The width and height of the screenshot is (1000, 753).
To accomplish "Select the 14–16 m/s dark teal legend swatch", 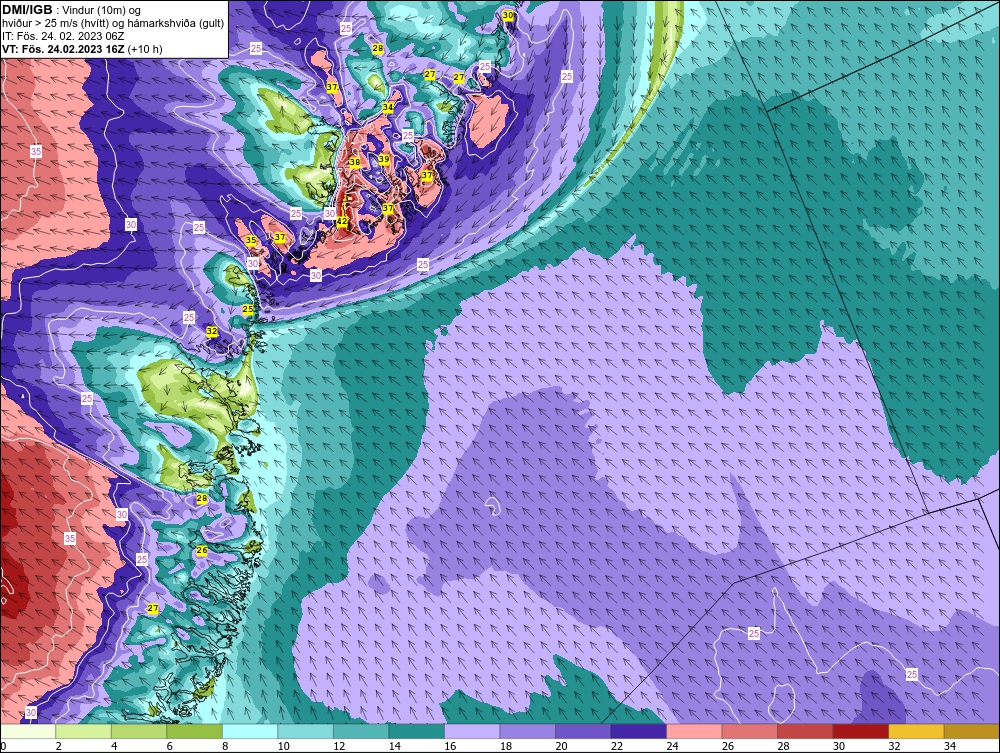I will point(416,731).
